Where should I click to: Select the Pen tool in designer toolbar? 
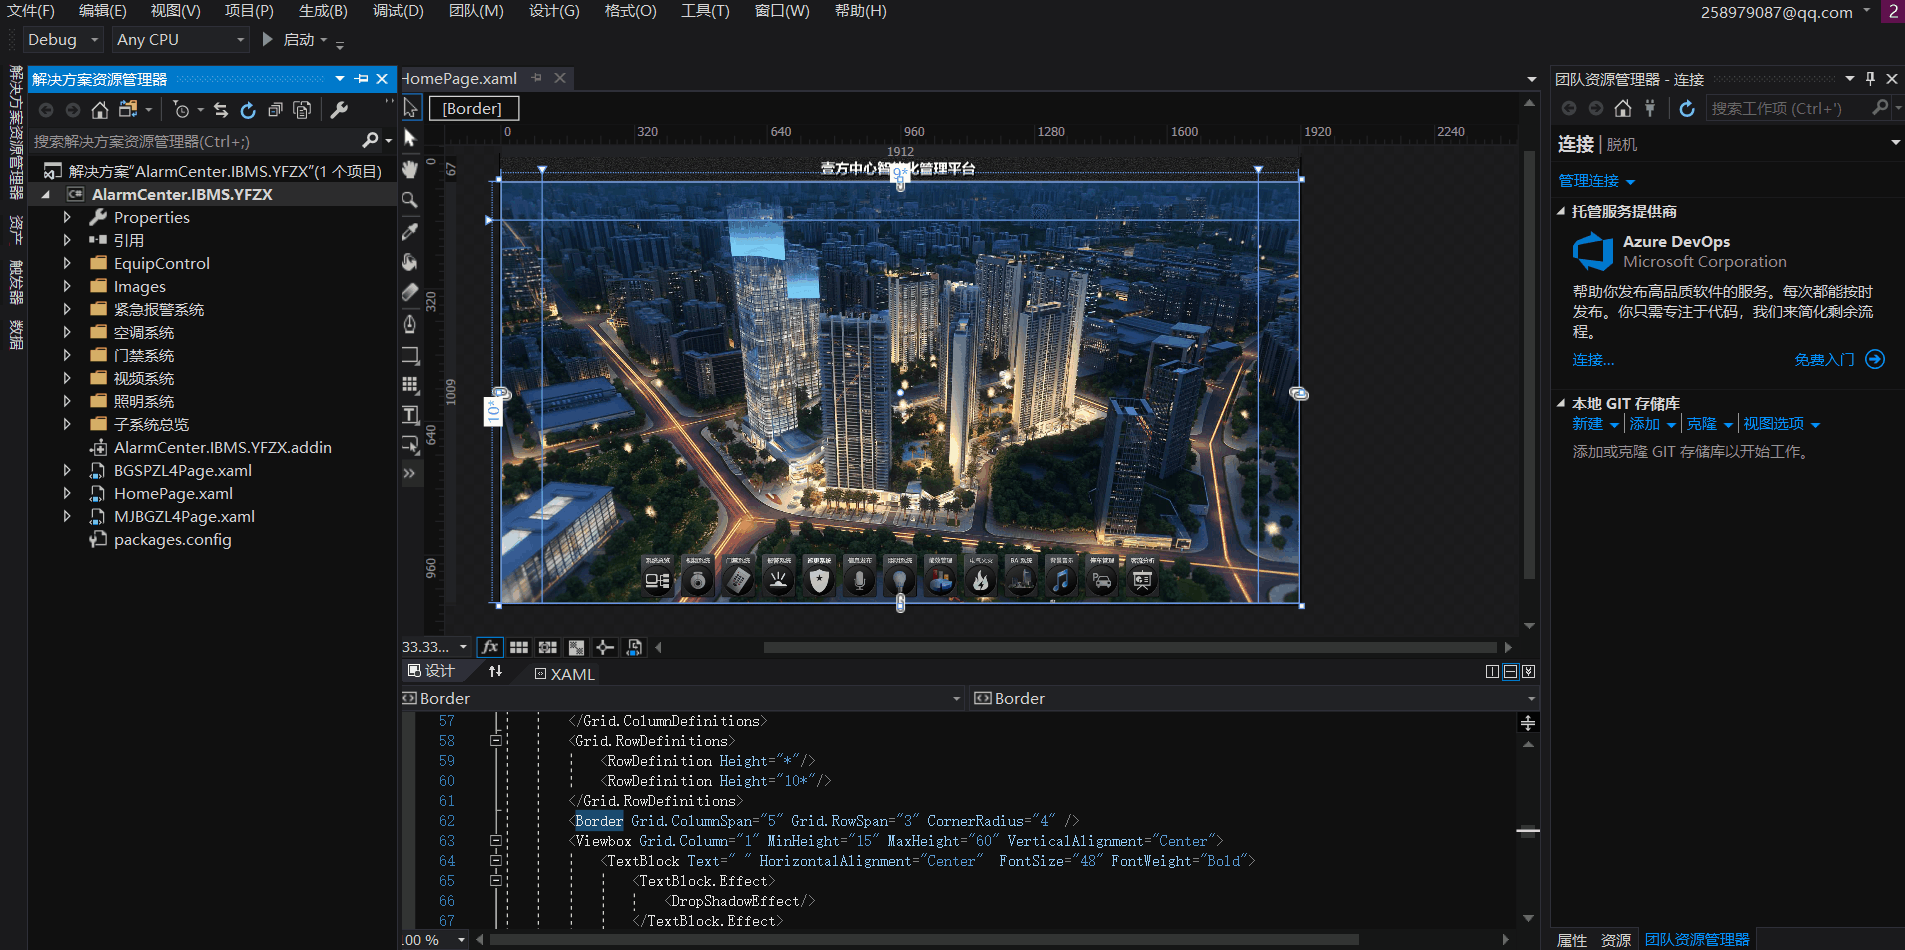pyautogui.click(x=410, y=324)
